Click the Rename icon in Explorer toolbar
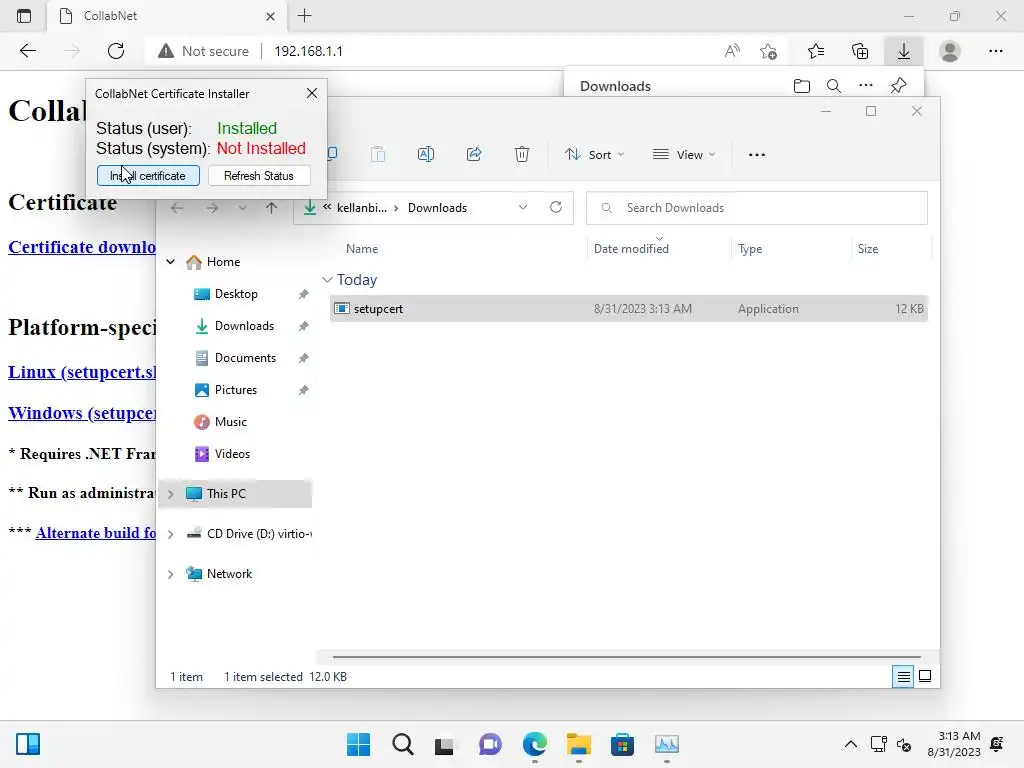Screen dimensions: 1024x768 (426, 155)
